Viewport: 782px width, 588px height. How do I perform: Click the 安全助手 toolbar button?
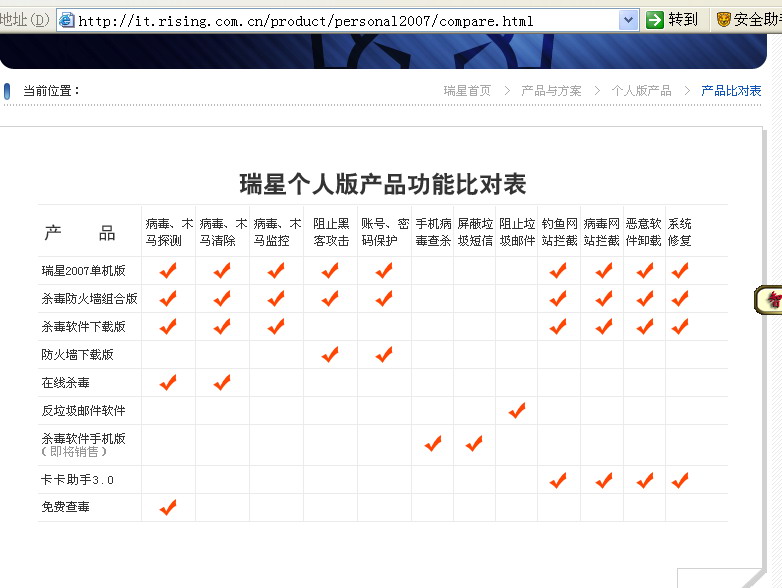click(x=749, y=20)
